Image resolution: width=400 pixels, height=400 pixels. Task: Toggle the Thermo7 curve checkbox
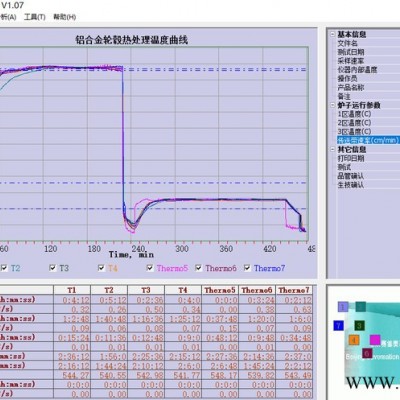pyautogui.click(x=247, y=268)
